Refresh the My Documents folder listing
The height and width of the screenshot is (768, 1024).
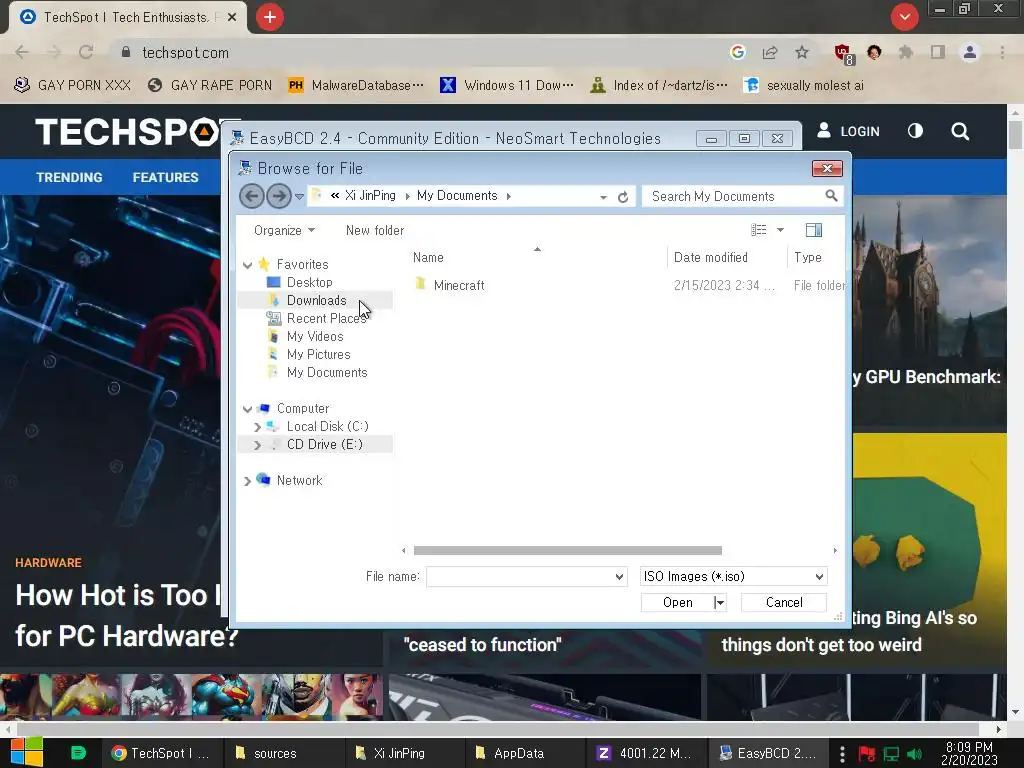point(623,197)
